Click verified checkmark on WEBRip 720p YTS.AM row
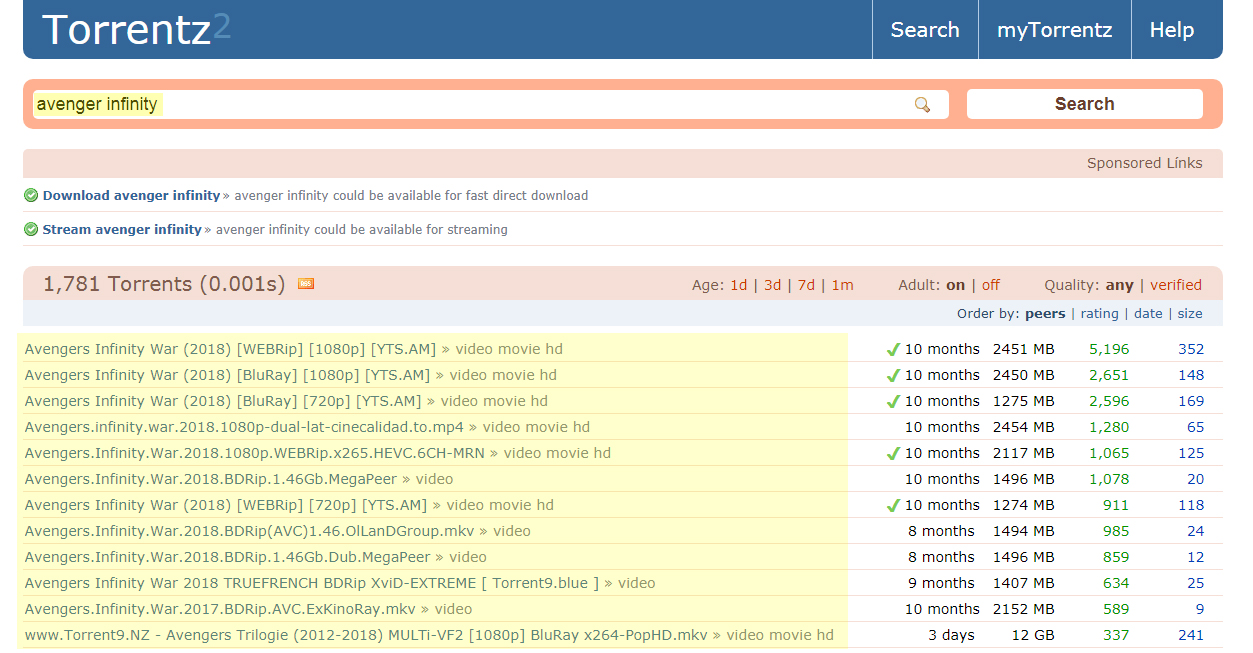Viewport: 1253px width, 653px height. [893, 505]
